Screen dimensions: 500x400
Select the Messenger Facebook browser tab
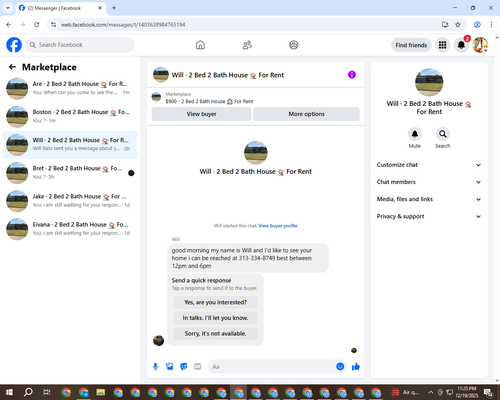pyautogui.click(x=61, y=8)
